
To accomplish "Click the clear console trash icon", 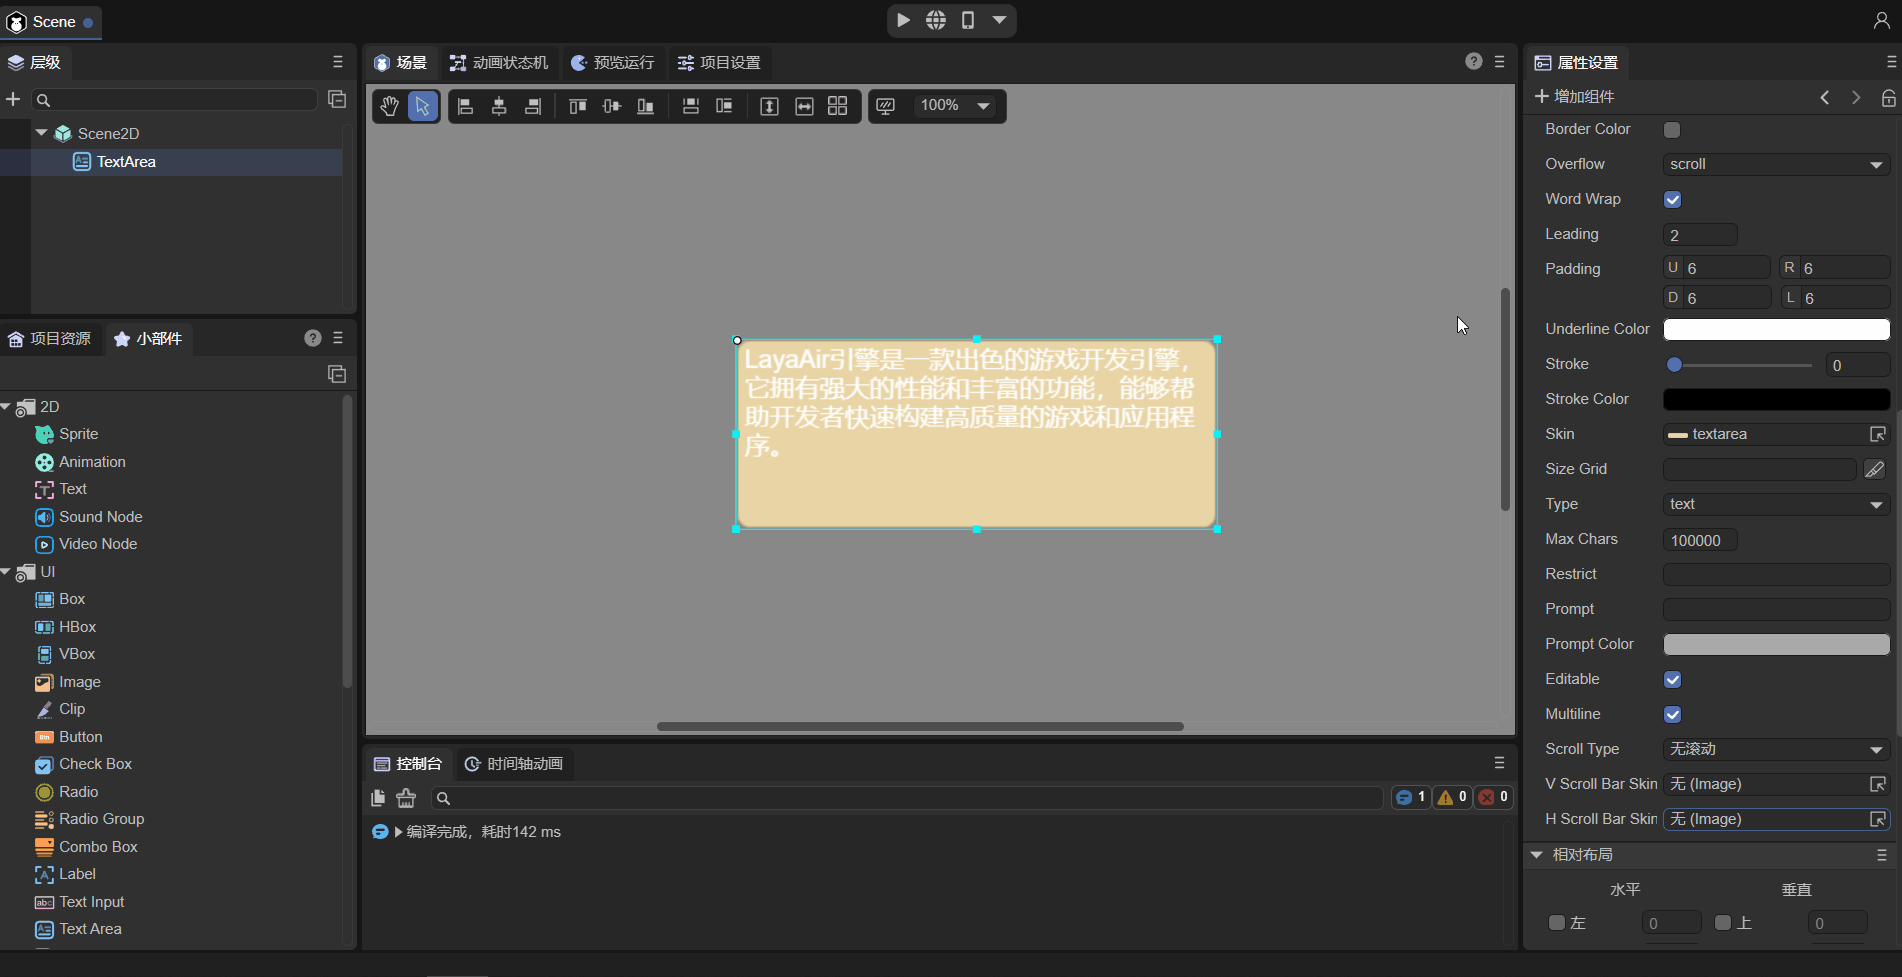I will (406, 797).
